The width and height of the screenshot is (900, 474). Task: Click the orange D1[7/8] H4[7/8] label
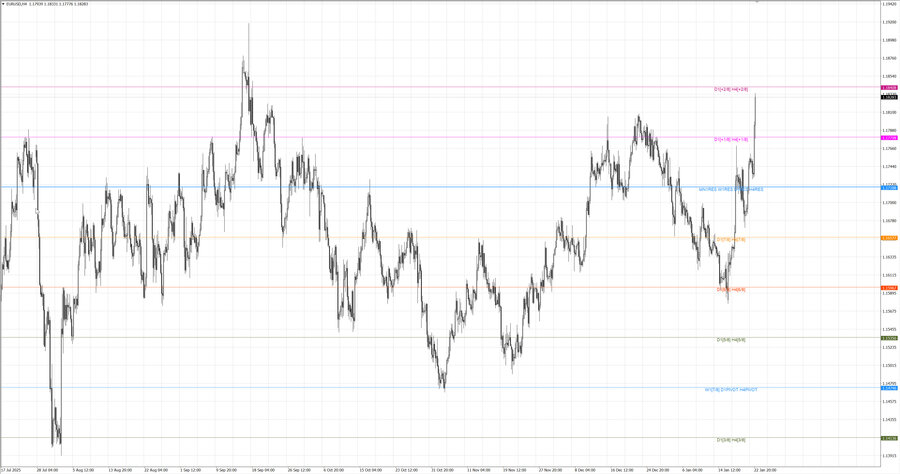[731, 239]
